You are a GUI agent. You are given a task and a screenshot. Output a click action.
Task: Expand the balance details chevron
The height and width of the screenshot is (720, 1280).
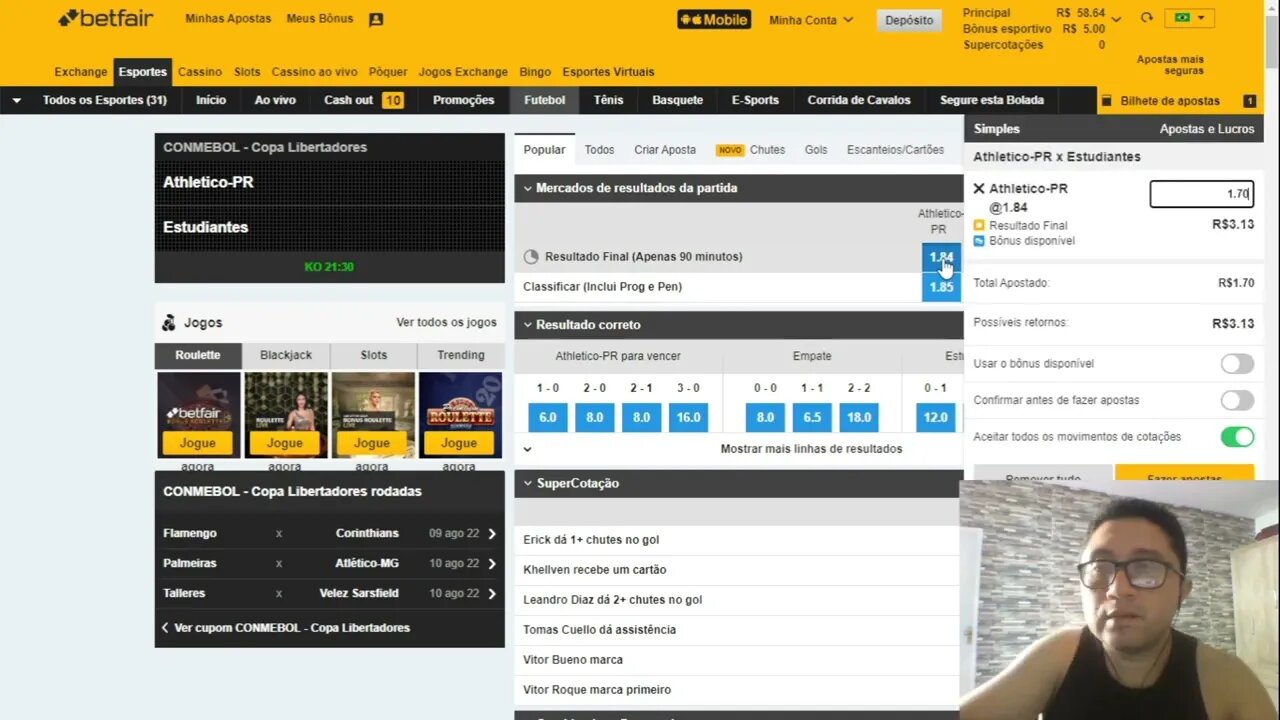(1117, 20)
